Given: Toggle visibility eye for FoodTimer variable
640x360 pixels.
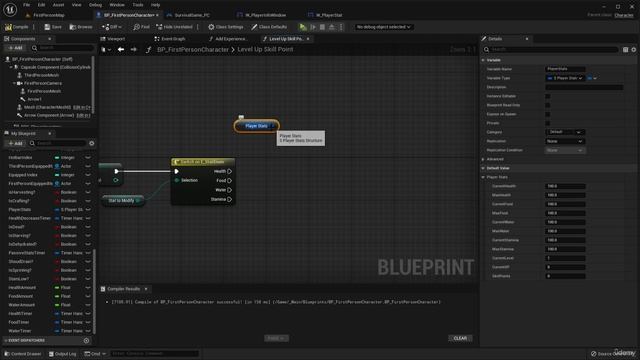Looking at the screenshot, I should [88, 322].
